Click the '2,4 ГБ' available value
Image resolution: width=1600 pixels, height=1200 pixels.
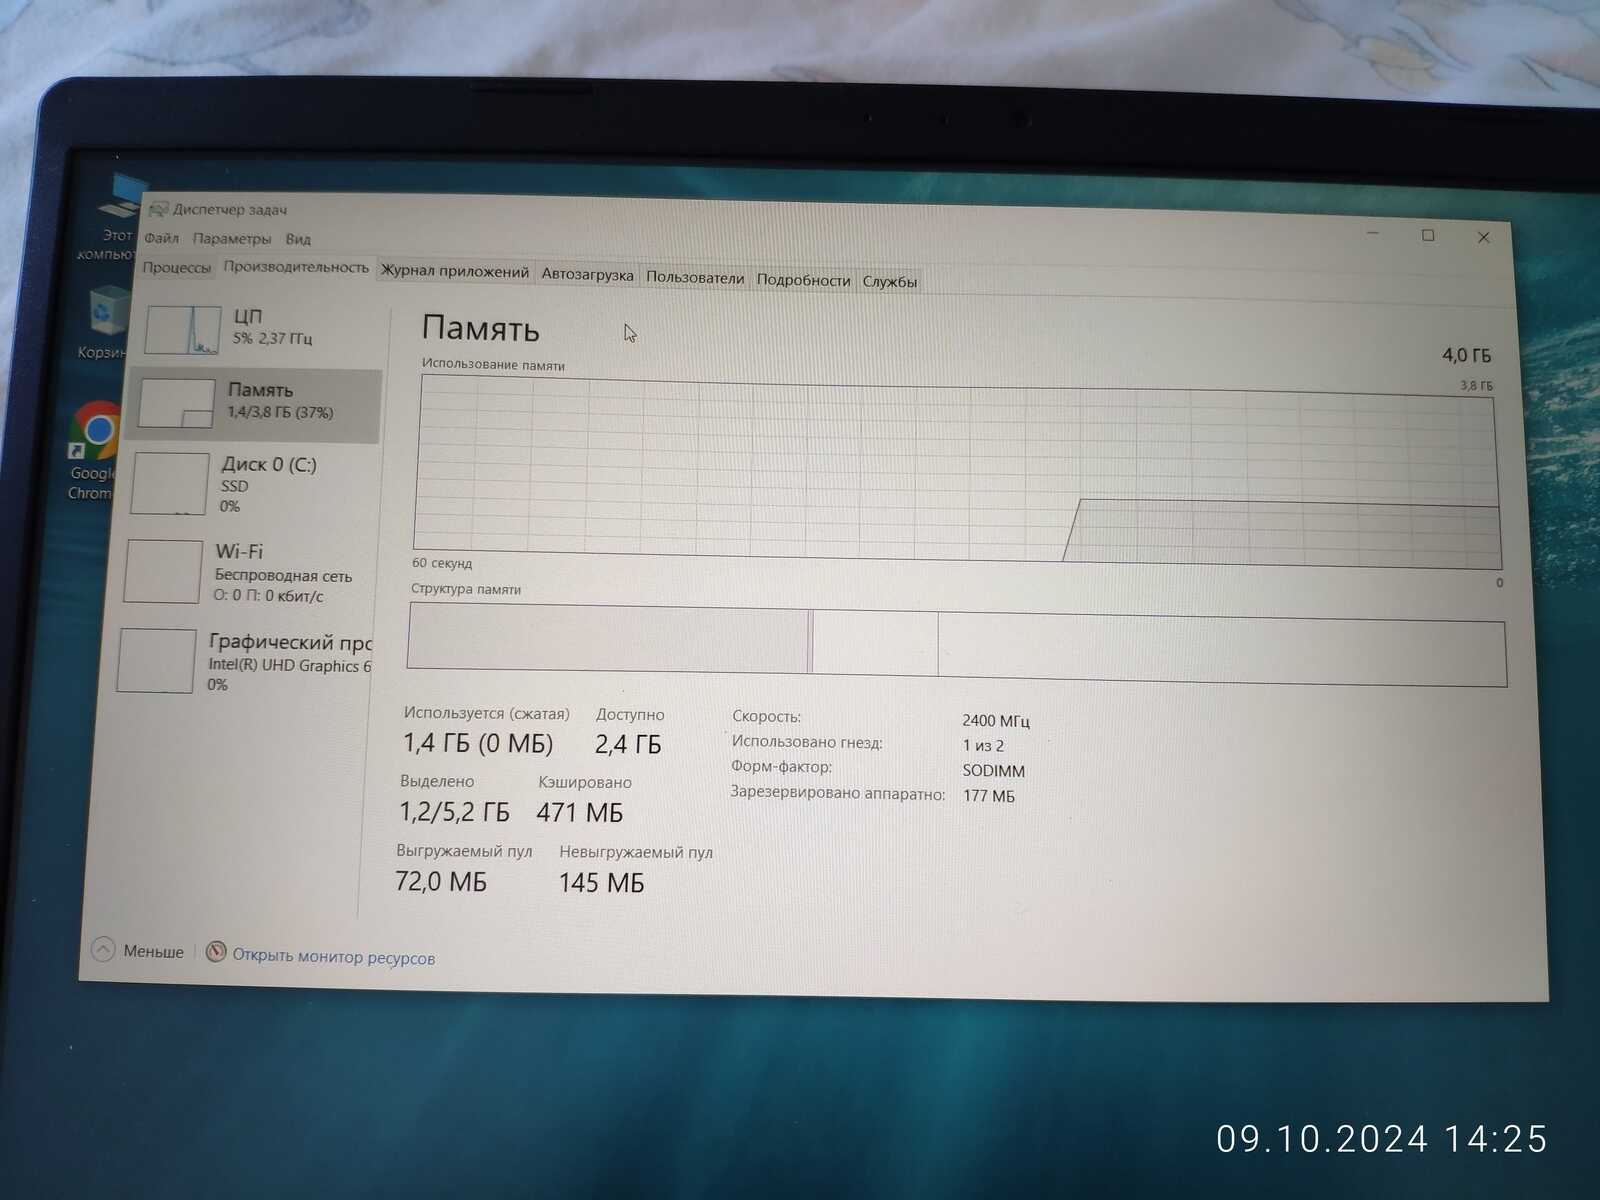[x=628, y=744]
